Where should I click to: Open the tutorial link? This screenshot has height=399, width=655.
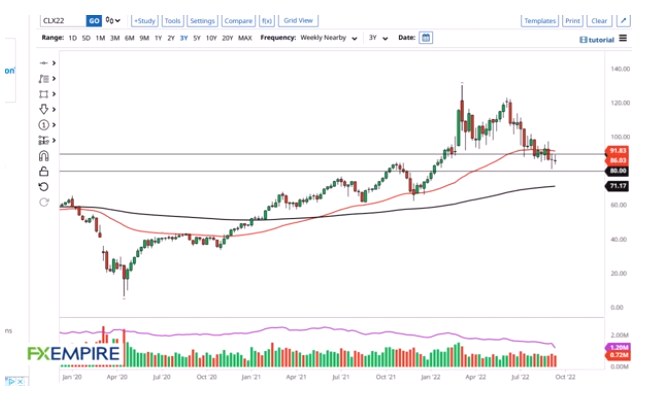pos(597,40)
